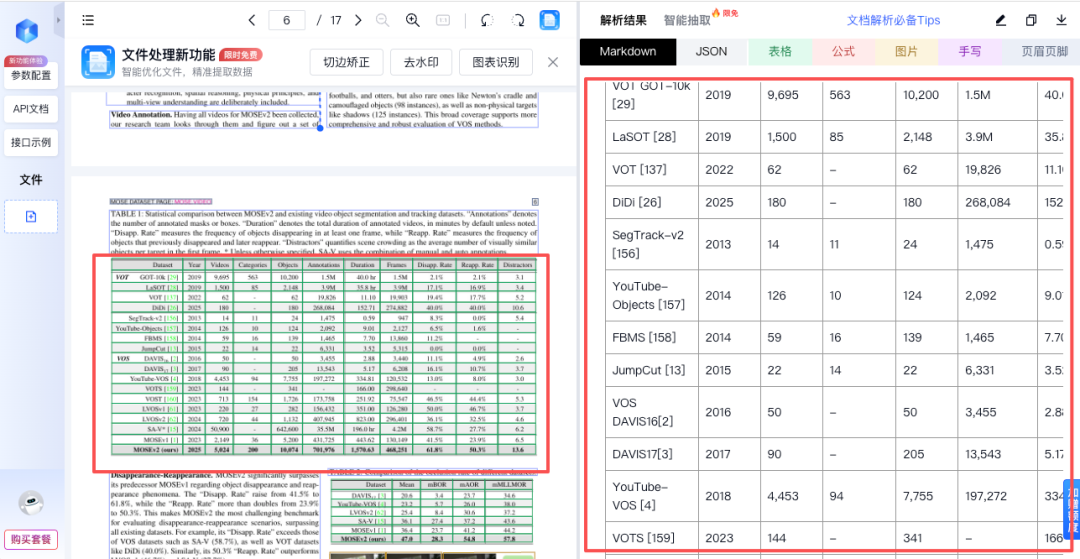Switch to the 智能抽取 tab
Image resolution: width=1080 pixels, height=559 pixels.
(x=687, y=21)
